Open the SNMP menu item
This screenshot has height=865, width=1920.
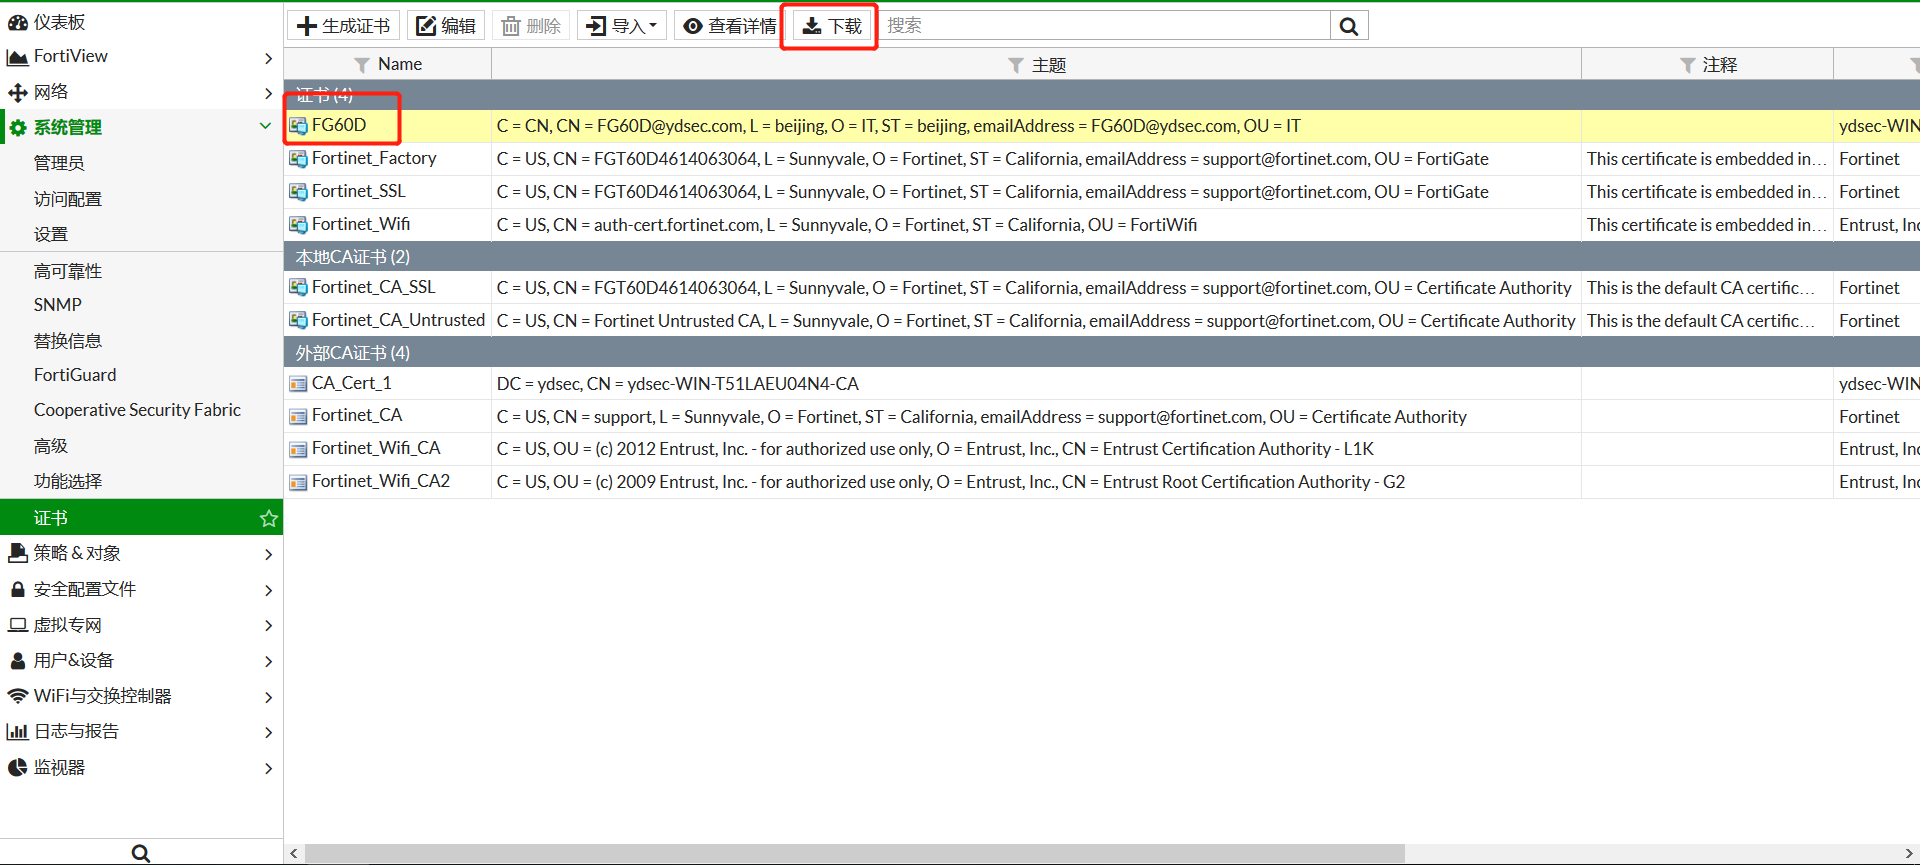(58, 305)
